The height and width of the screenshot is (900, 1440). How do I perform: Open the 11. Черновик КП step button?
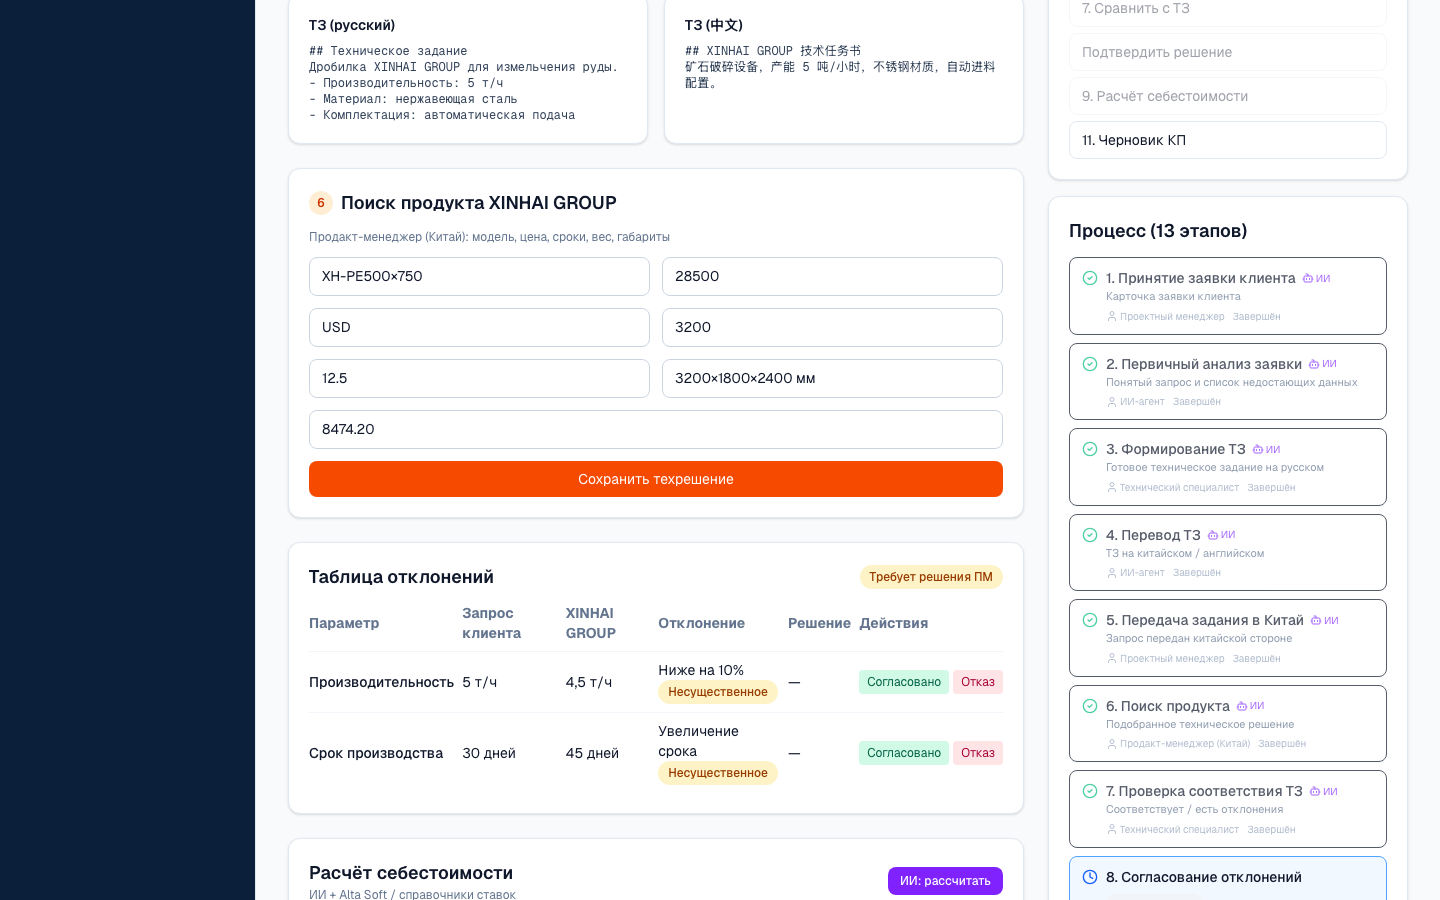(1228, 140)
